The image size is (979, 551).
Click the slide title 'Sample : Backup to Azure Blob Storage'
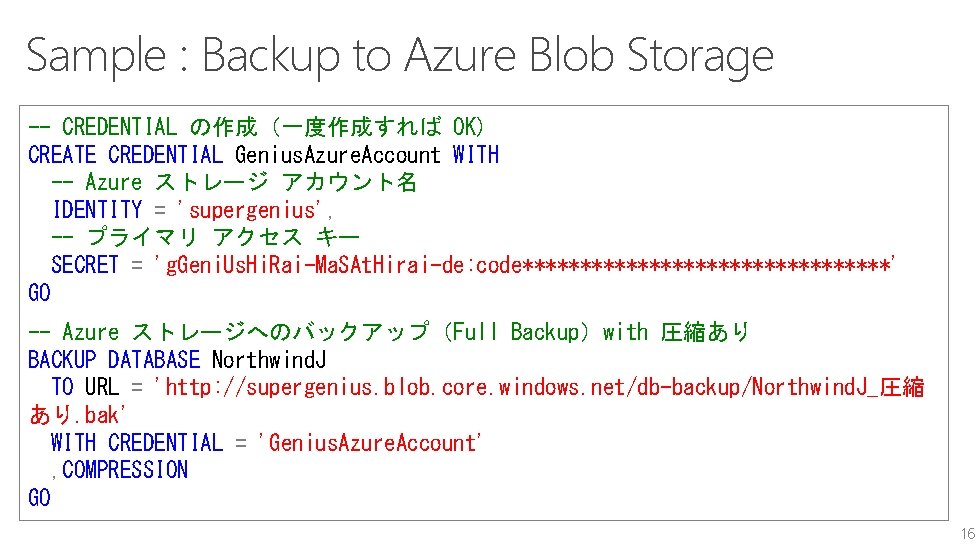(x=399, y=56)
